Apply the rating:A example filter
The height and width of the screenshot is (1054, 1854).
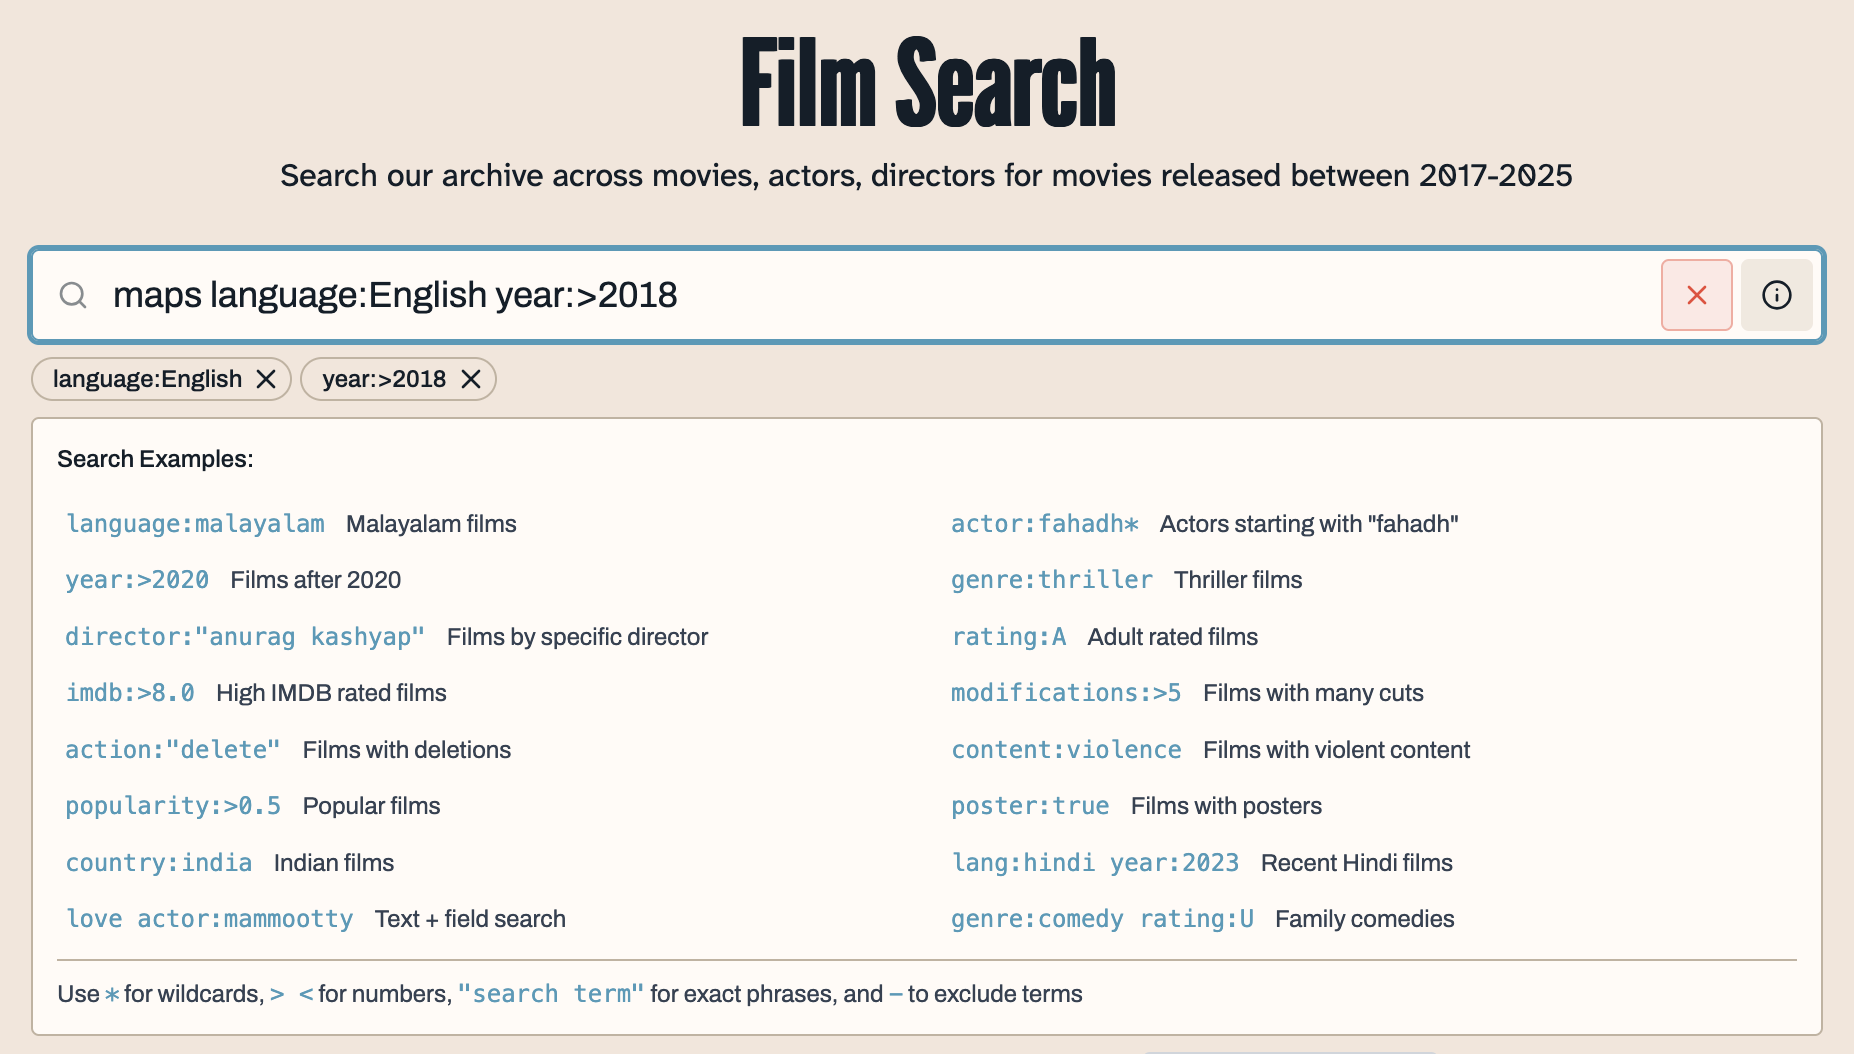[x=1008, y=637]
